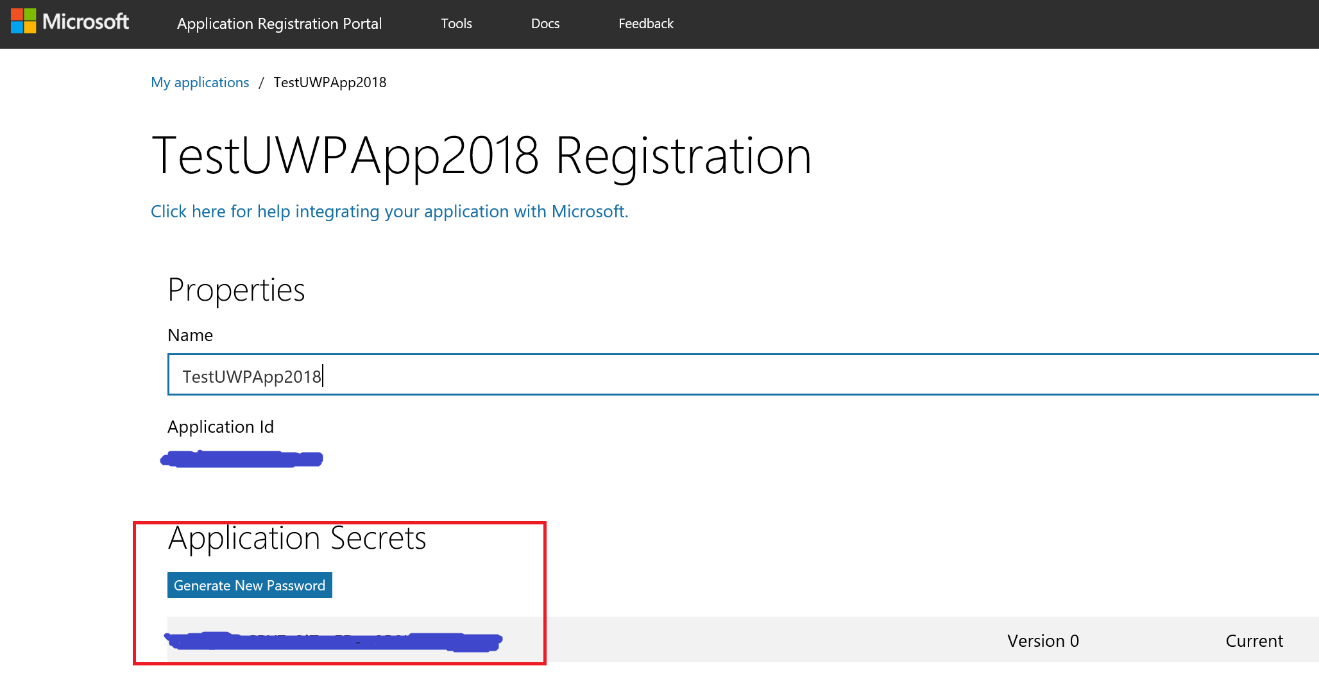
Task: Open Application Registration Portal home link
Action: [x=279, y=23]
